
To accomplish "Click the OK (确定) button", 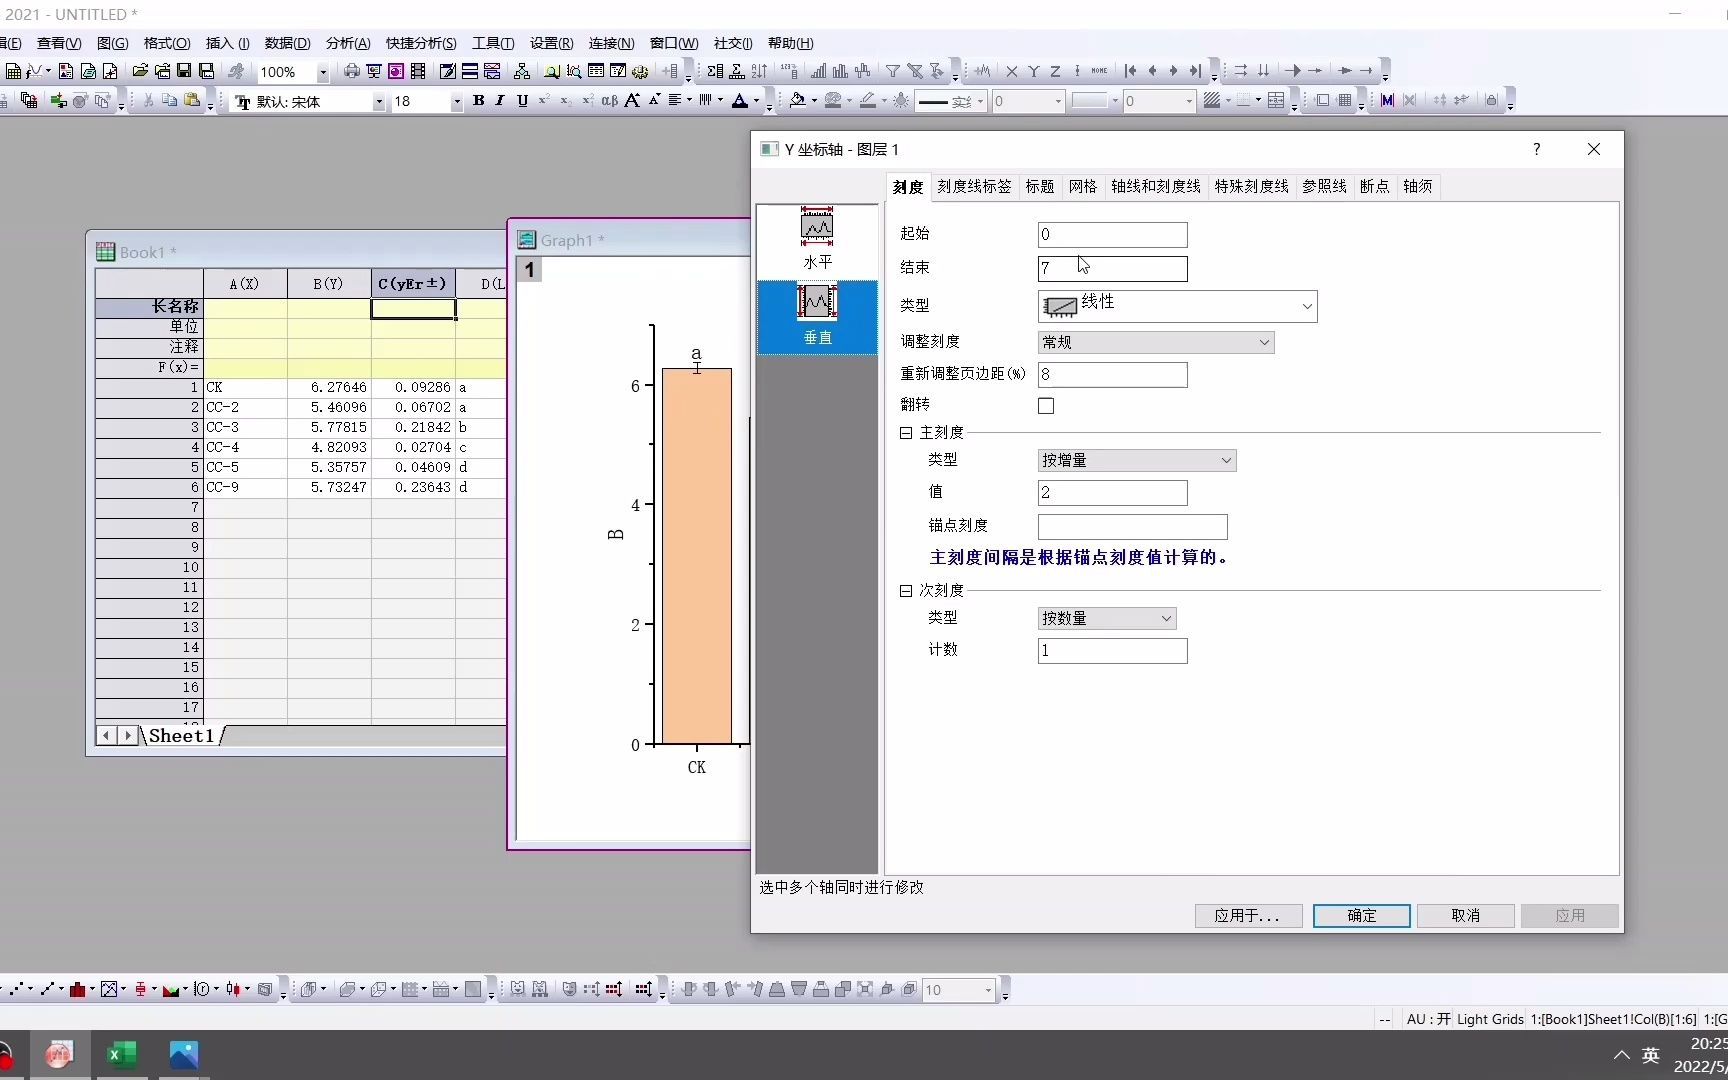I will tap(1362, 915).
